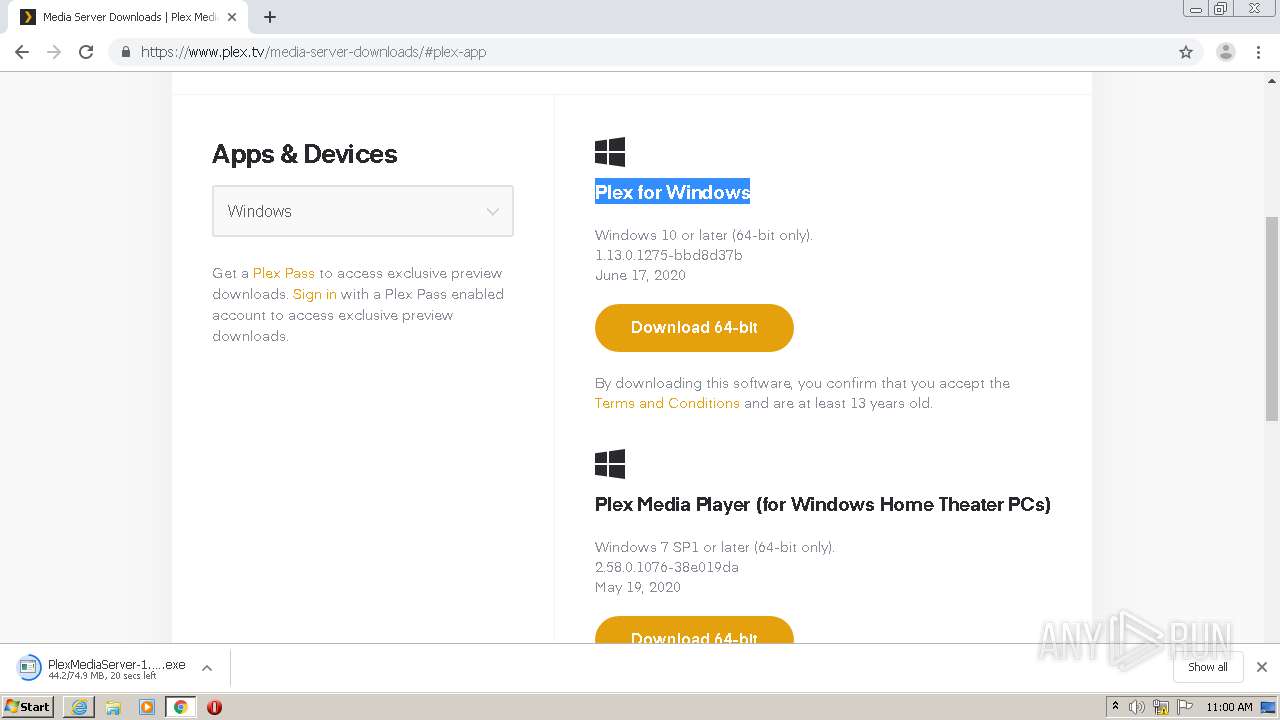Click the Plex Media Player heading
Screen dimensions: 1280x720
pyautogui.click(x=823, y=504)
